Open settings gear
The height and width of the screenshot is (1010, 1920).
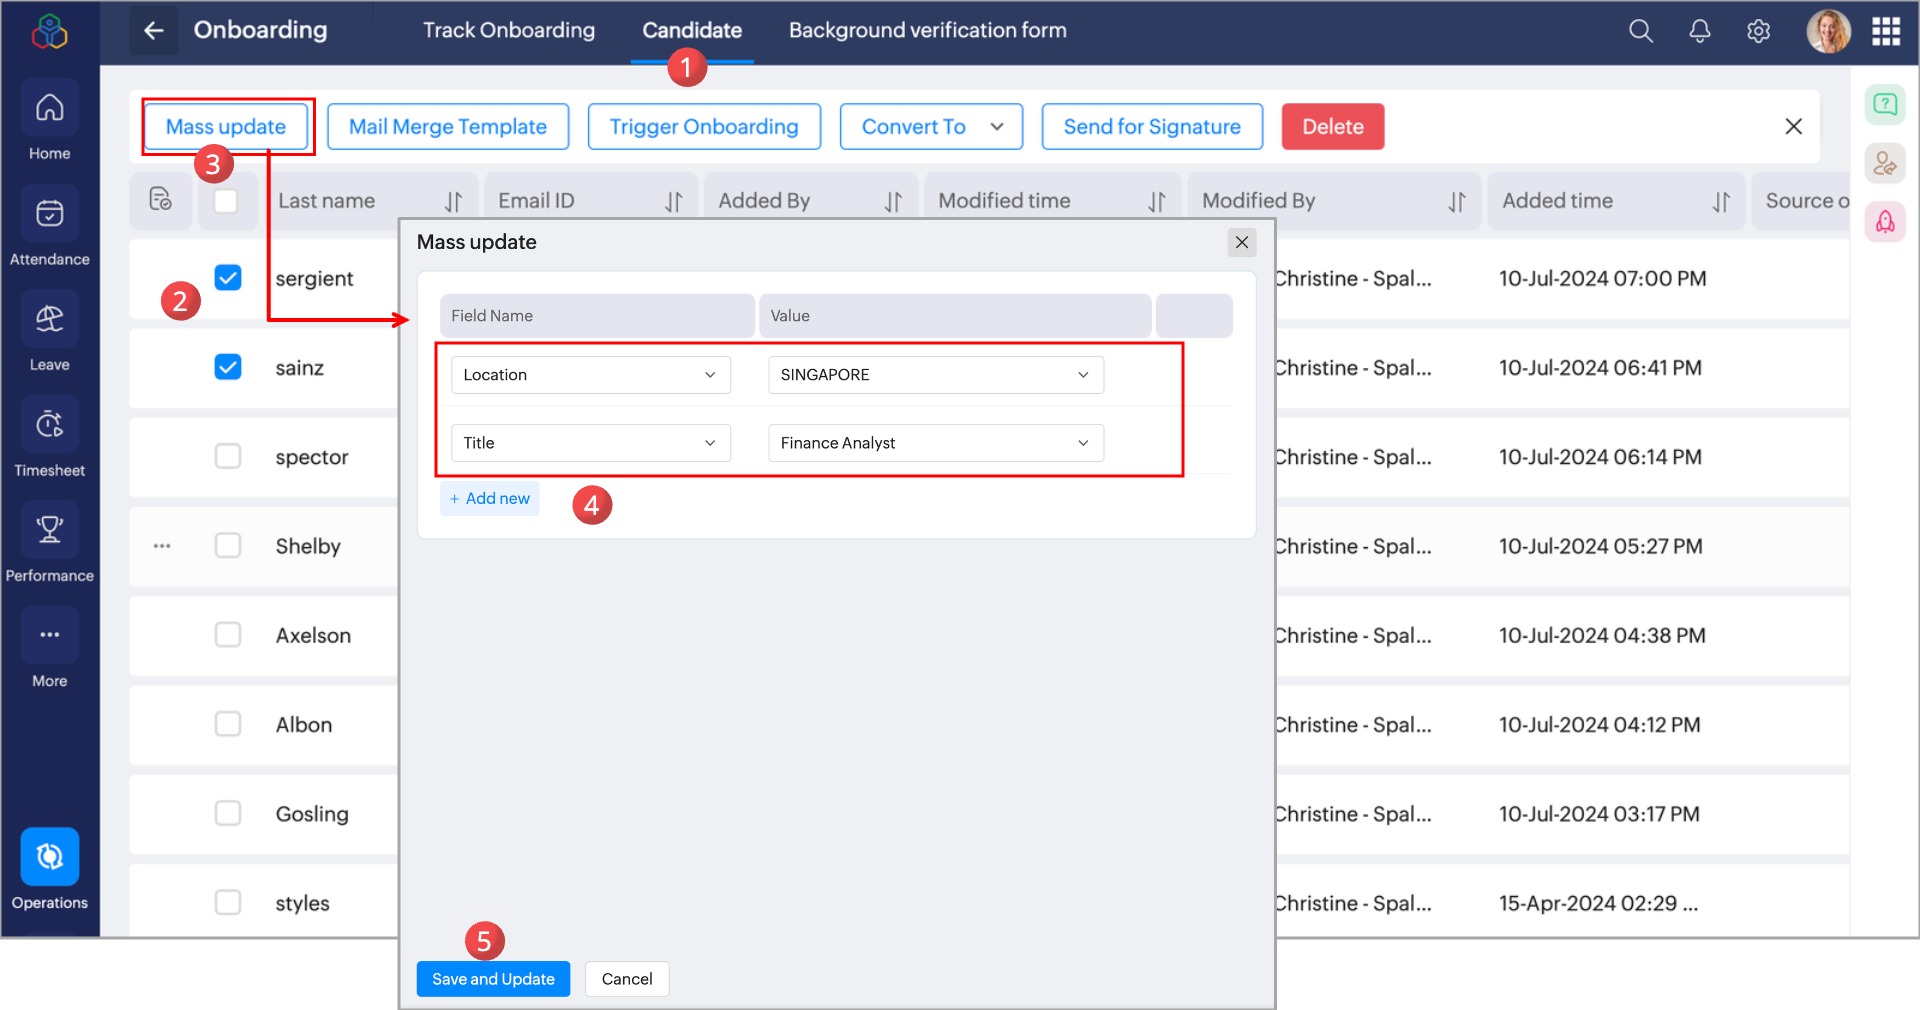click(1758, 31)
